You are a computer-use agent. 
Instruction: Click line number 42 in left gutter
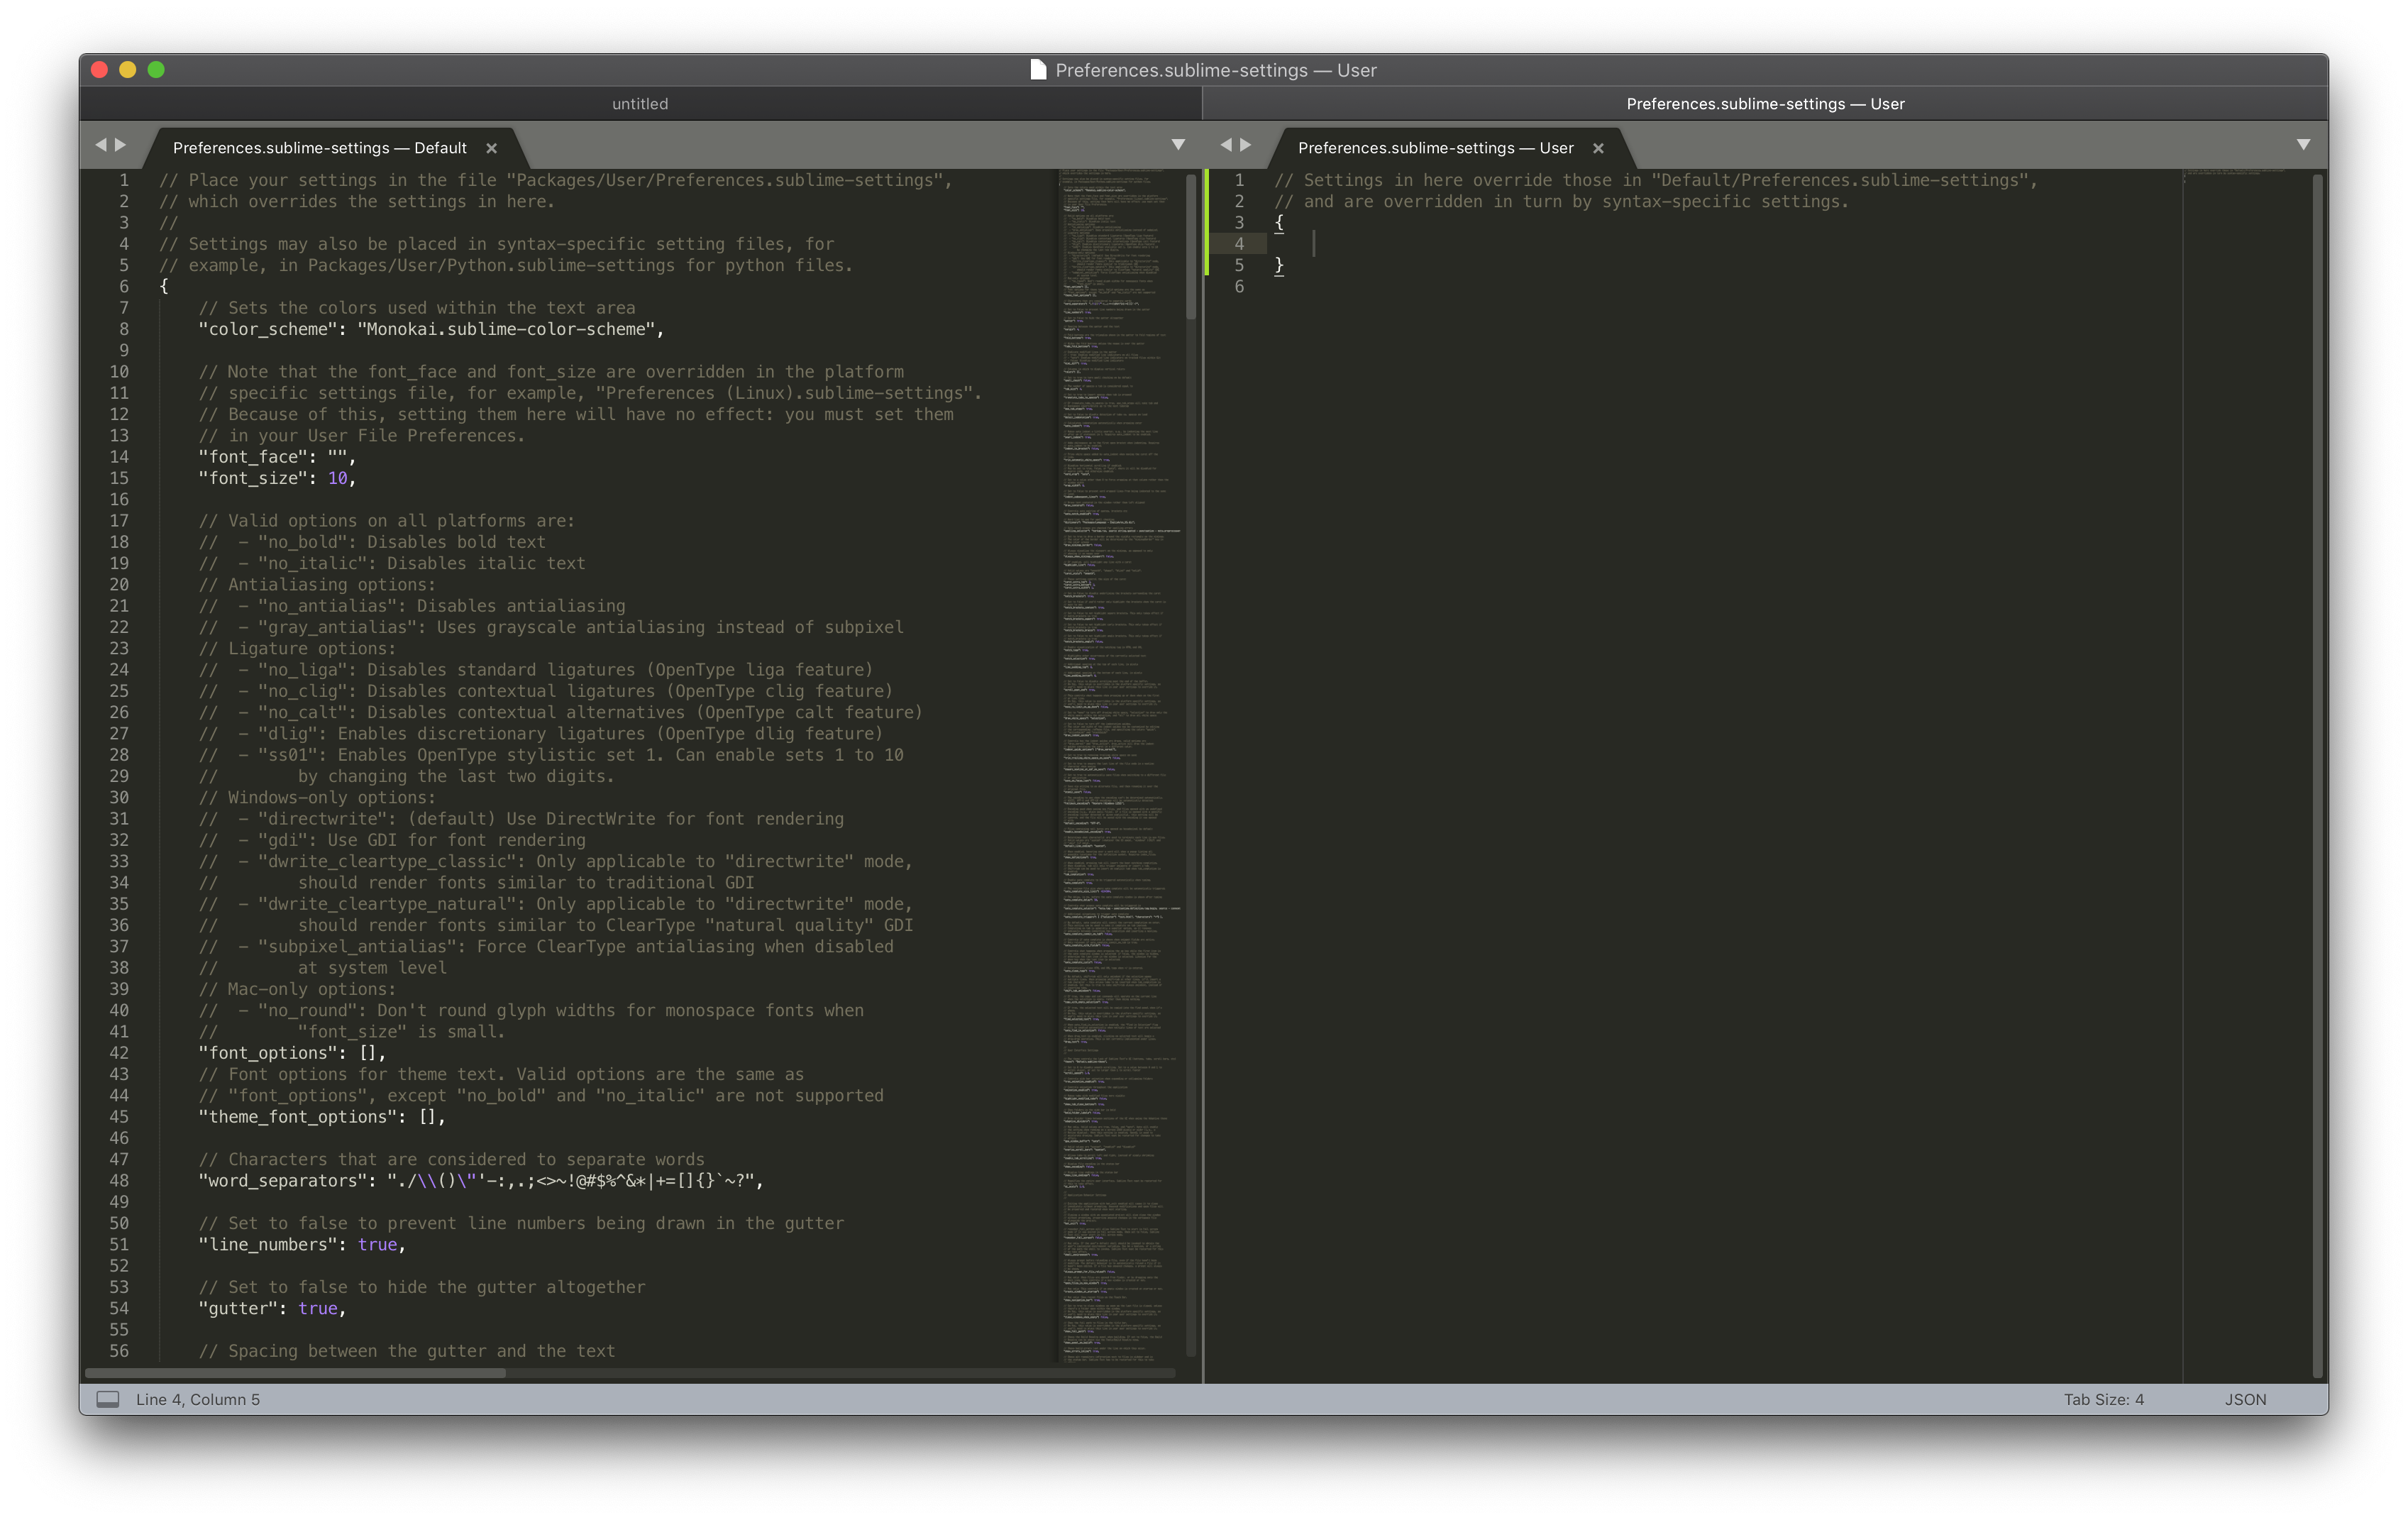click(x=119, y=1053)
